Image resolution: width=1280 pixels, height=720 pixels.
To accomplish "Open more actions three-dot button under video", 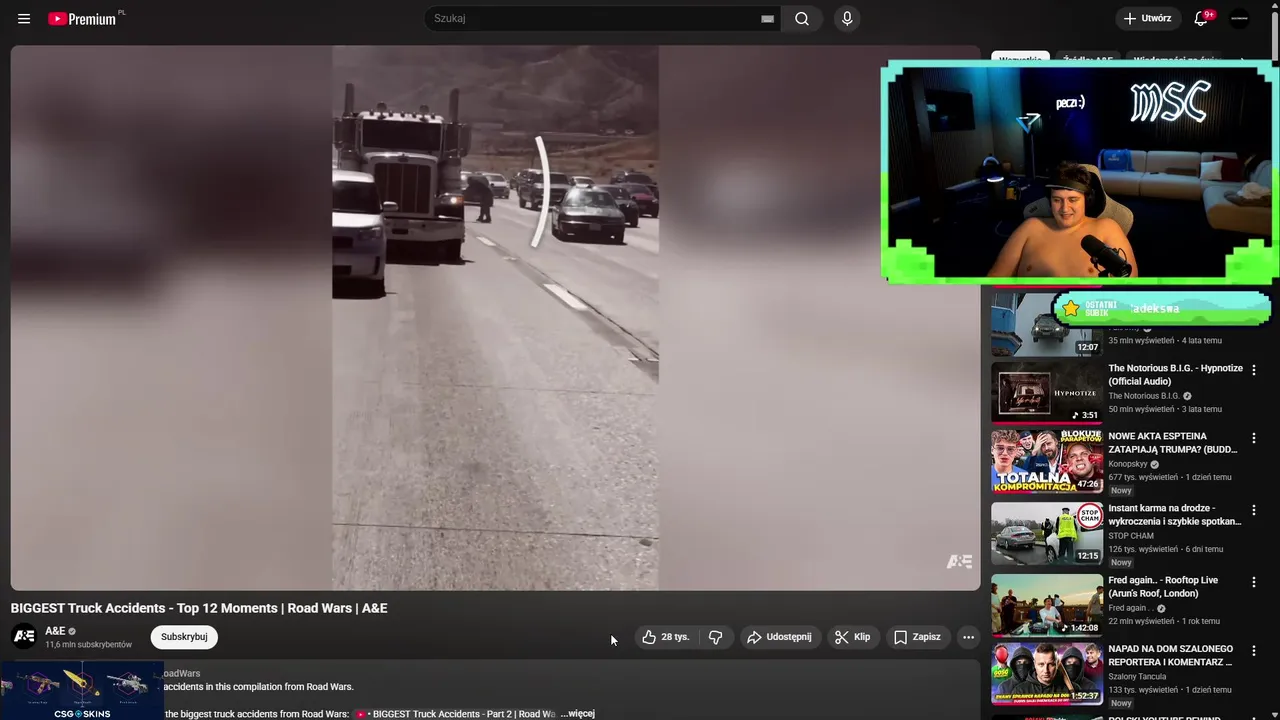I will 968,637.
